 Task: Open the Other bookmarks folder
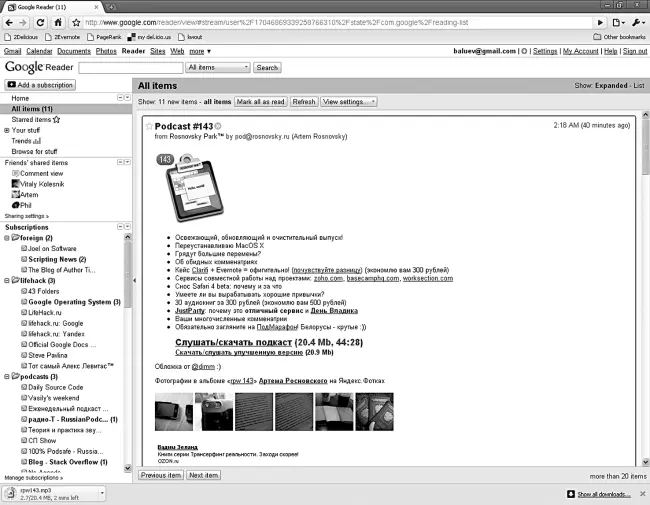[619, 37]
